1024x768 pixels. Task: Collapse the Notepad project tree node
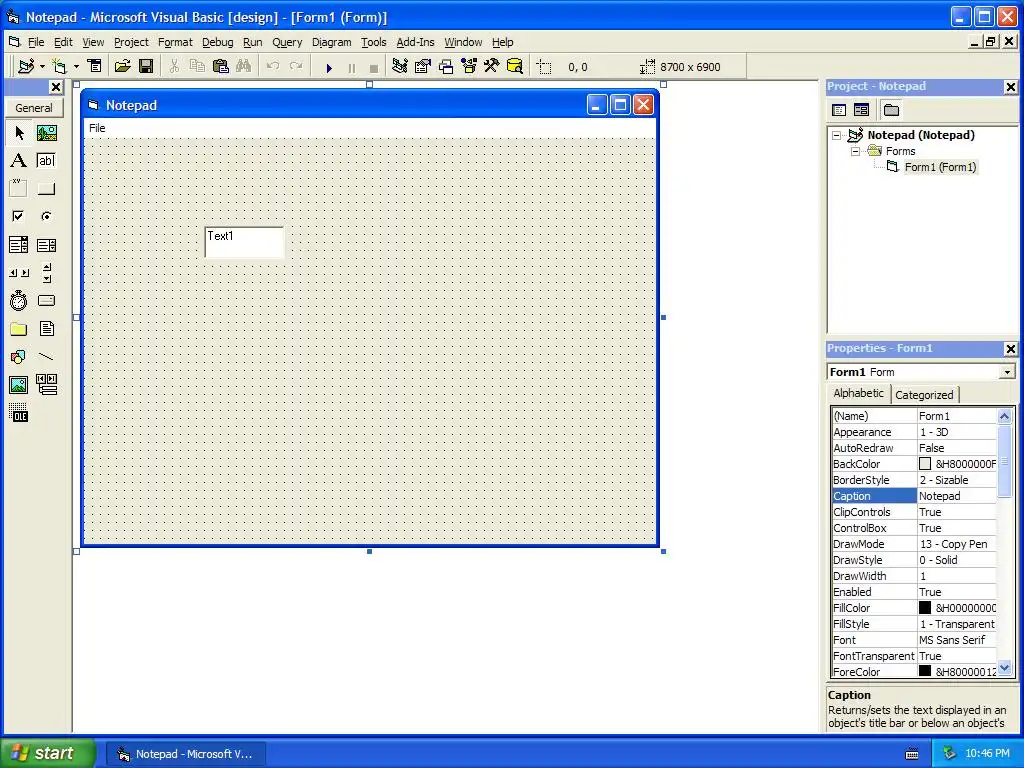point(837,135)
